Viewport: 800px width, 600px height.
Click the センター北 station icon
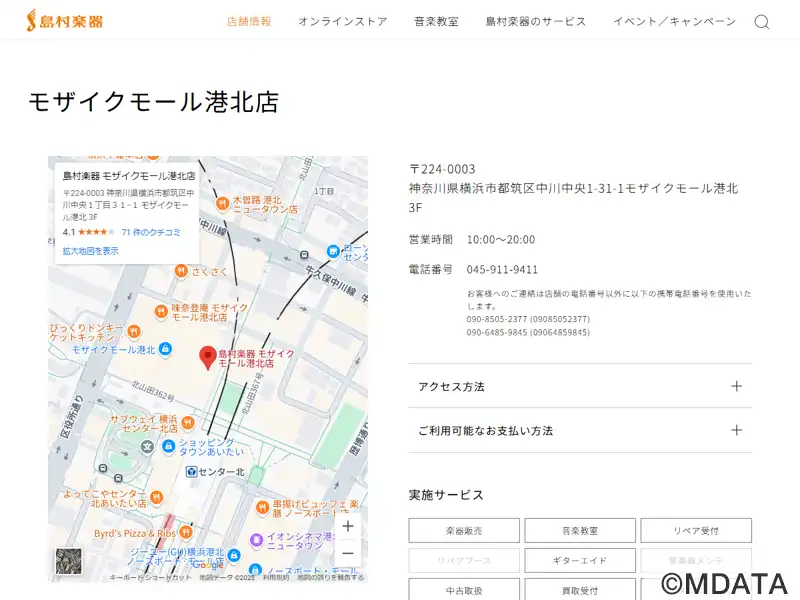pyautogui.click(x=192, y=472)
